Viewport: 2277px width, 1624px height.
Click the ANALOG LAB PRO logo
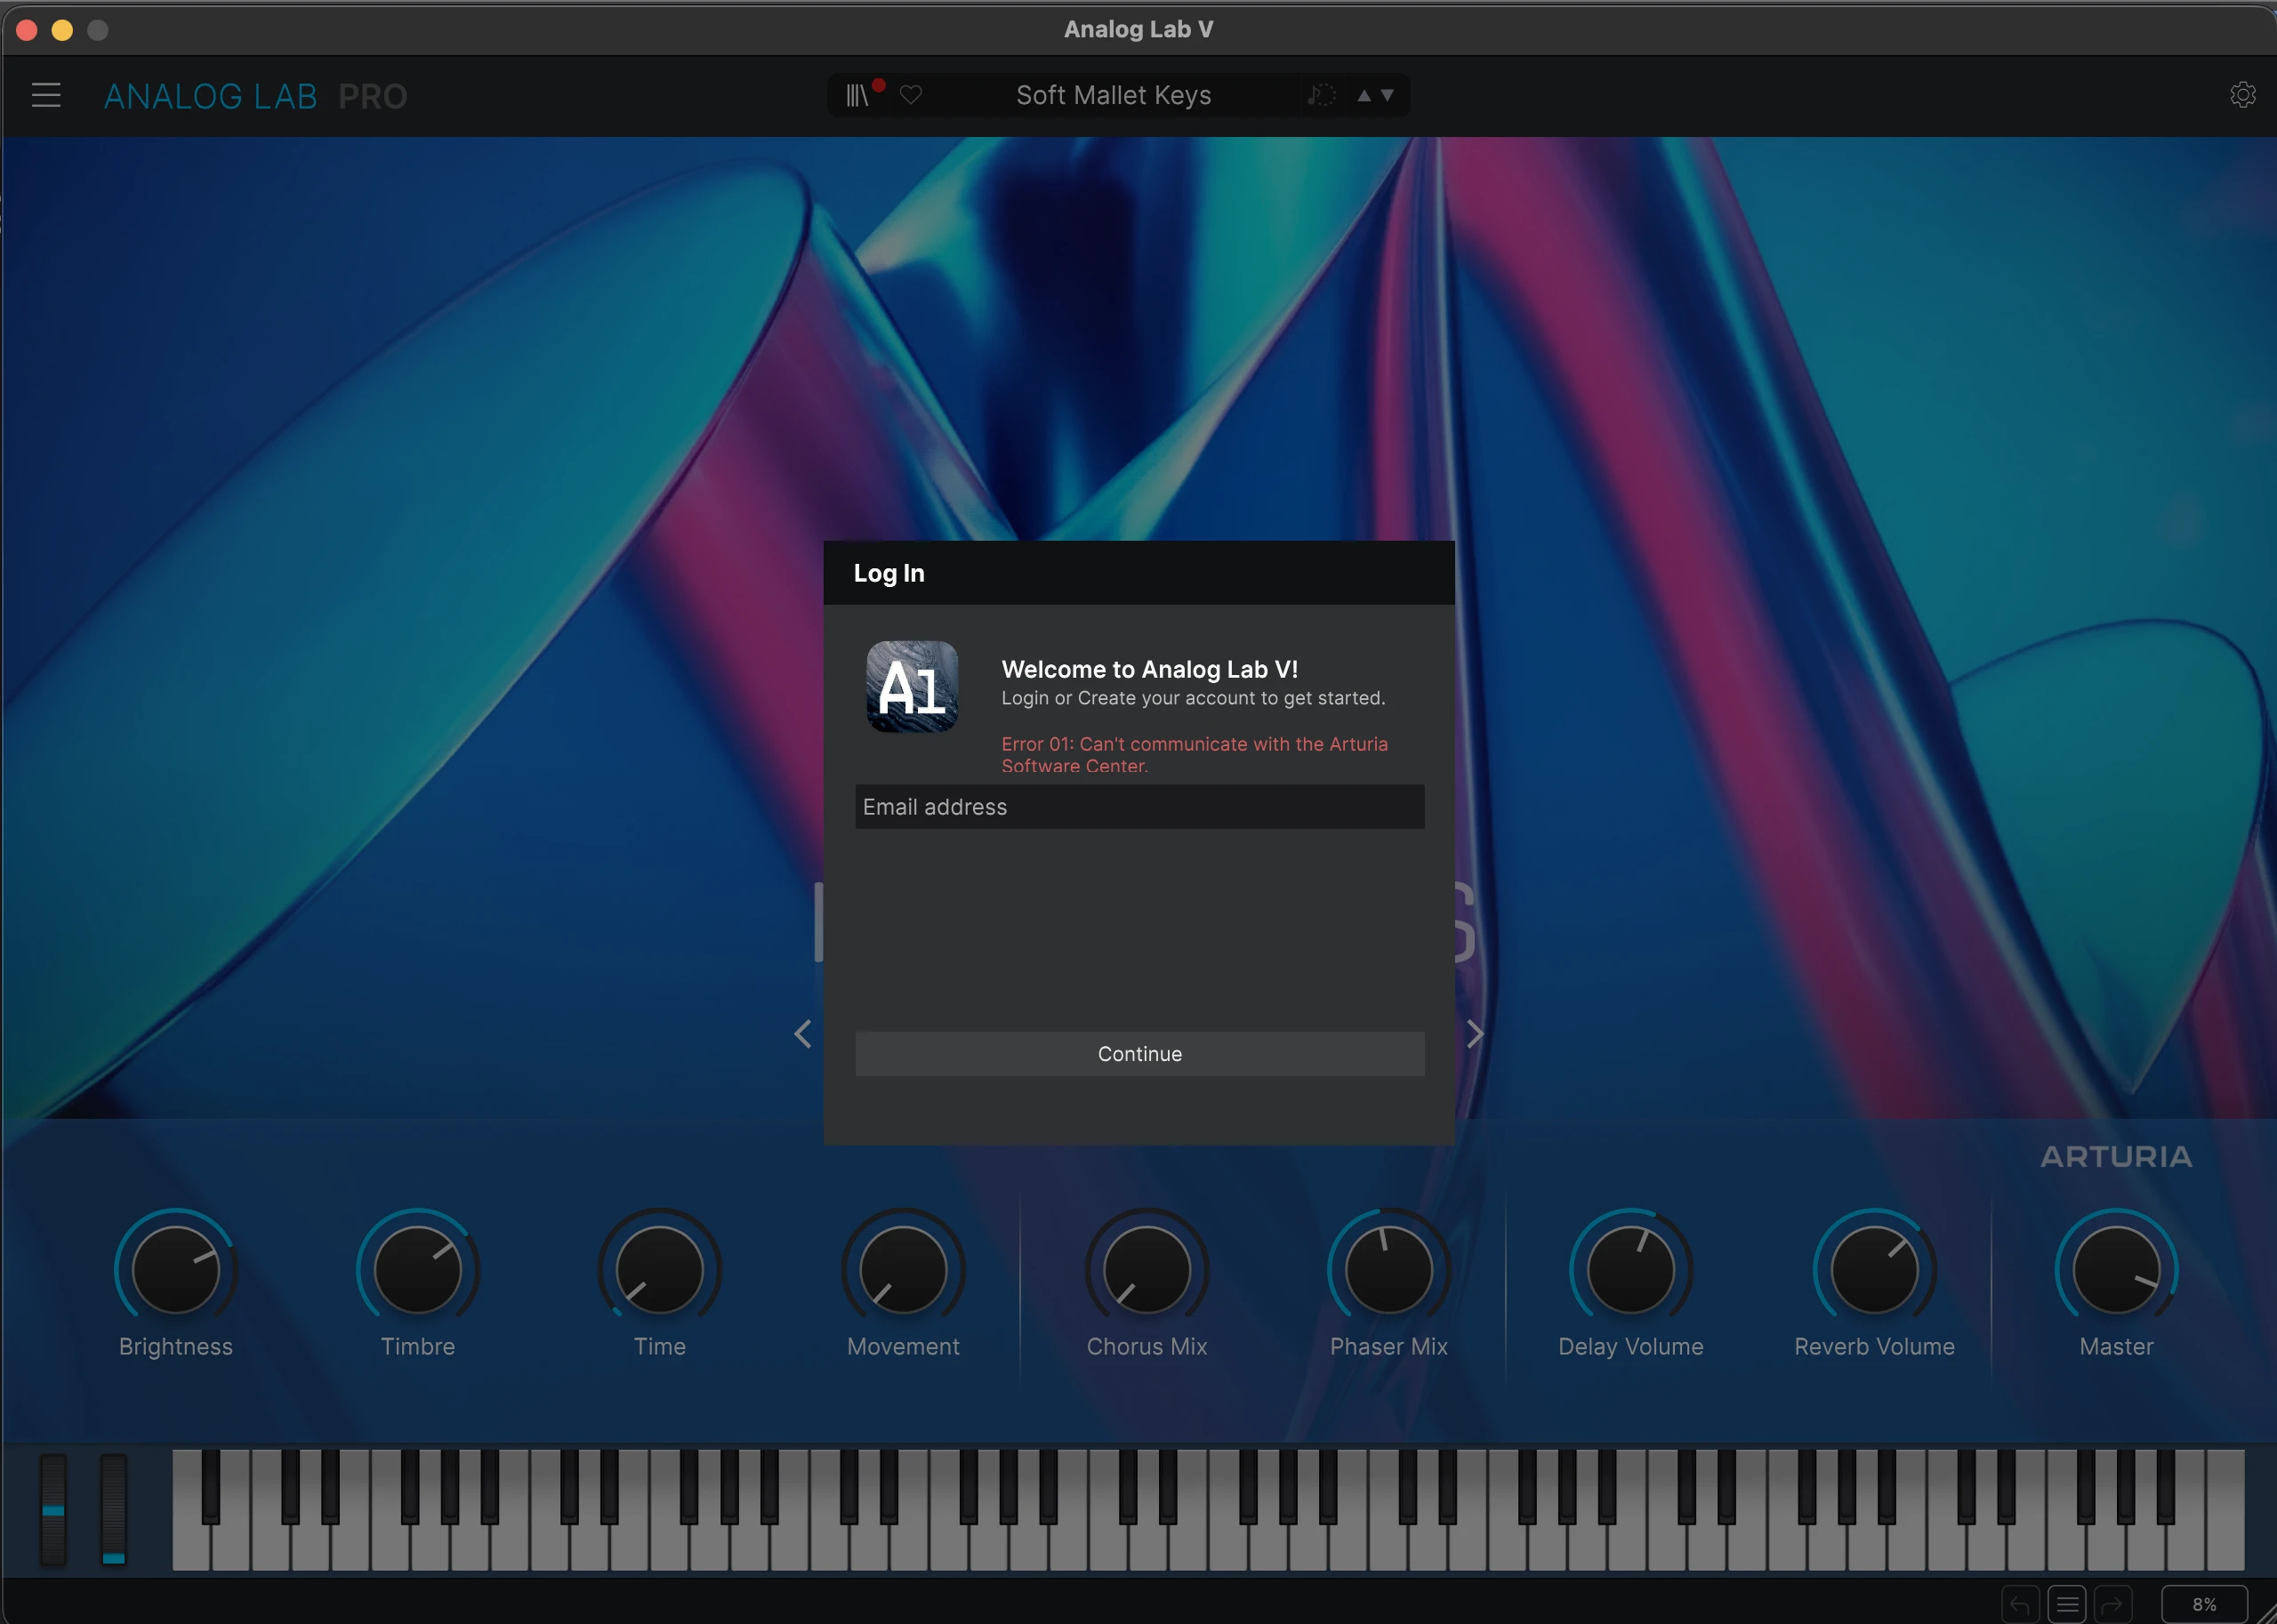coord(256,96)
